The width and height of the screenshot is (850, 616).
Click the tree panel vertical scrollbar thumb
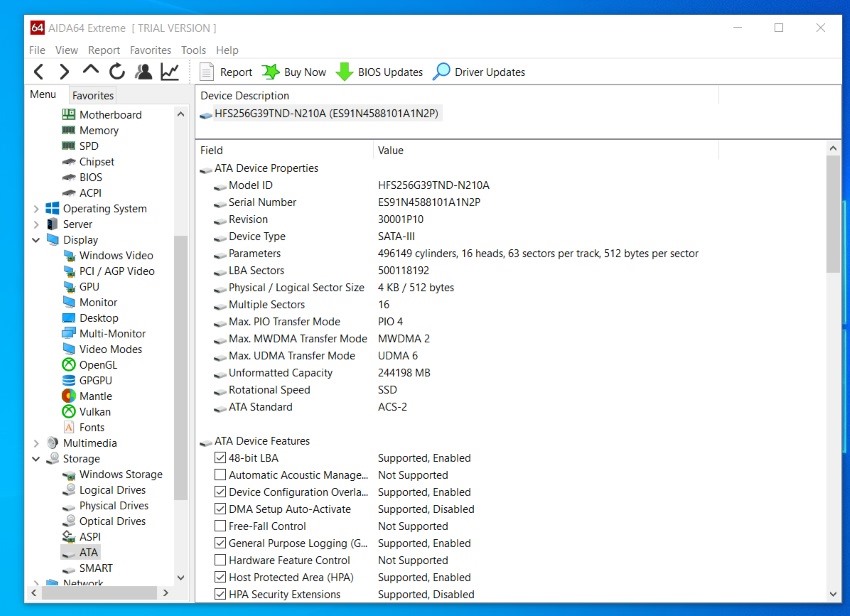point(181,367)
